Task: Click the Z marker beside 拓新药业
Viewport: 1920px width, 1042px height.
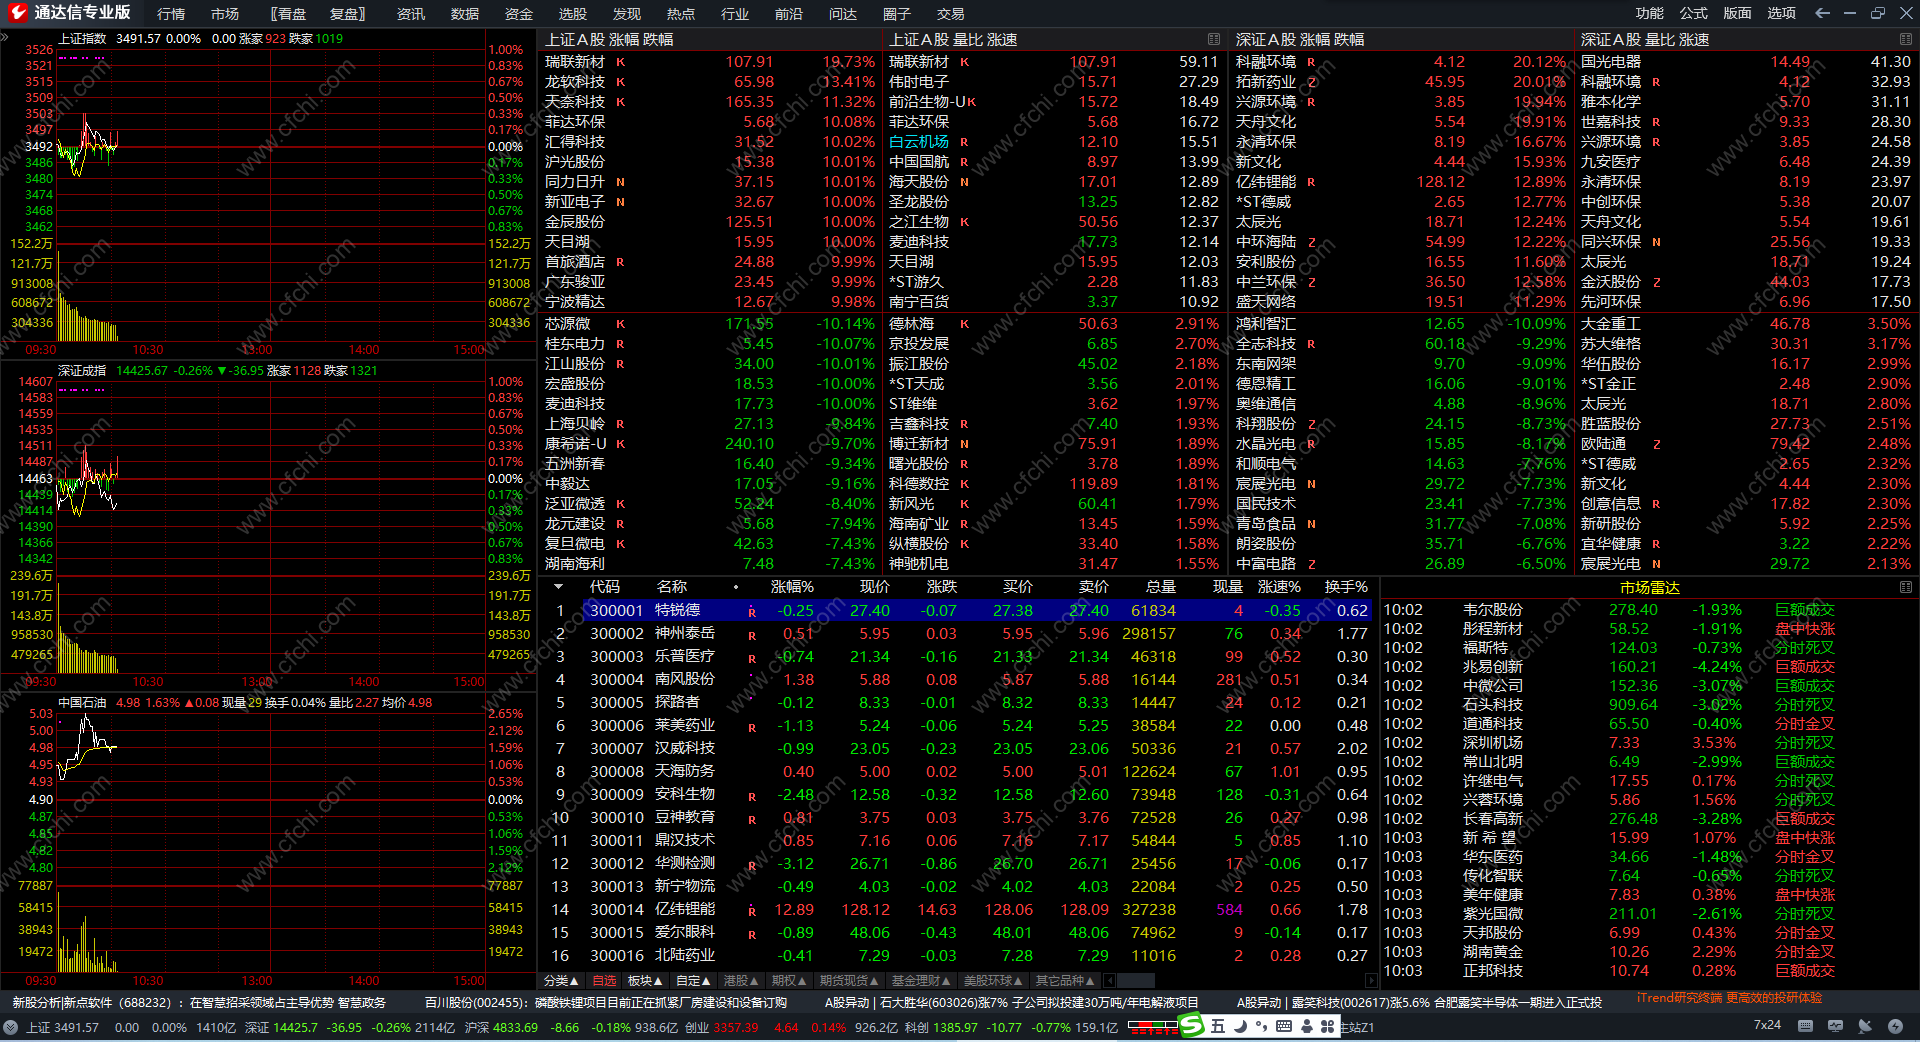Action: pyautogui.click(x=1312, y=82)
